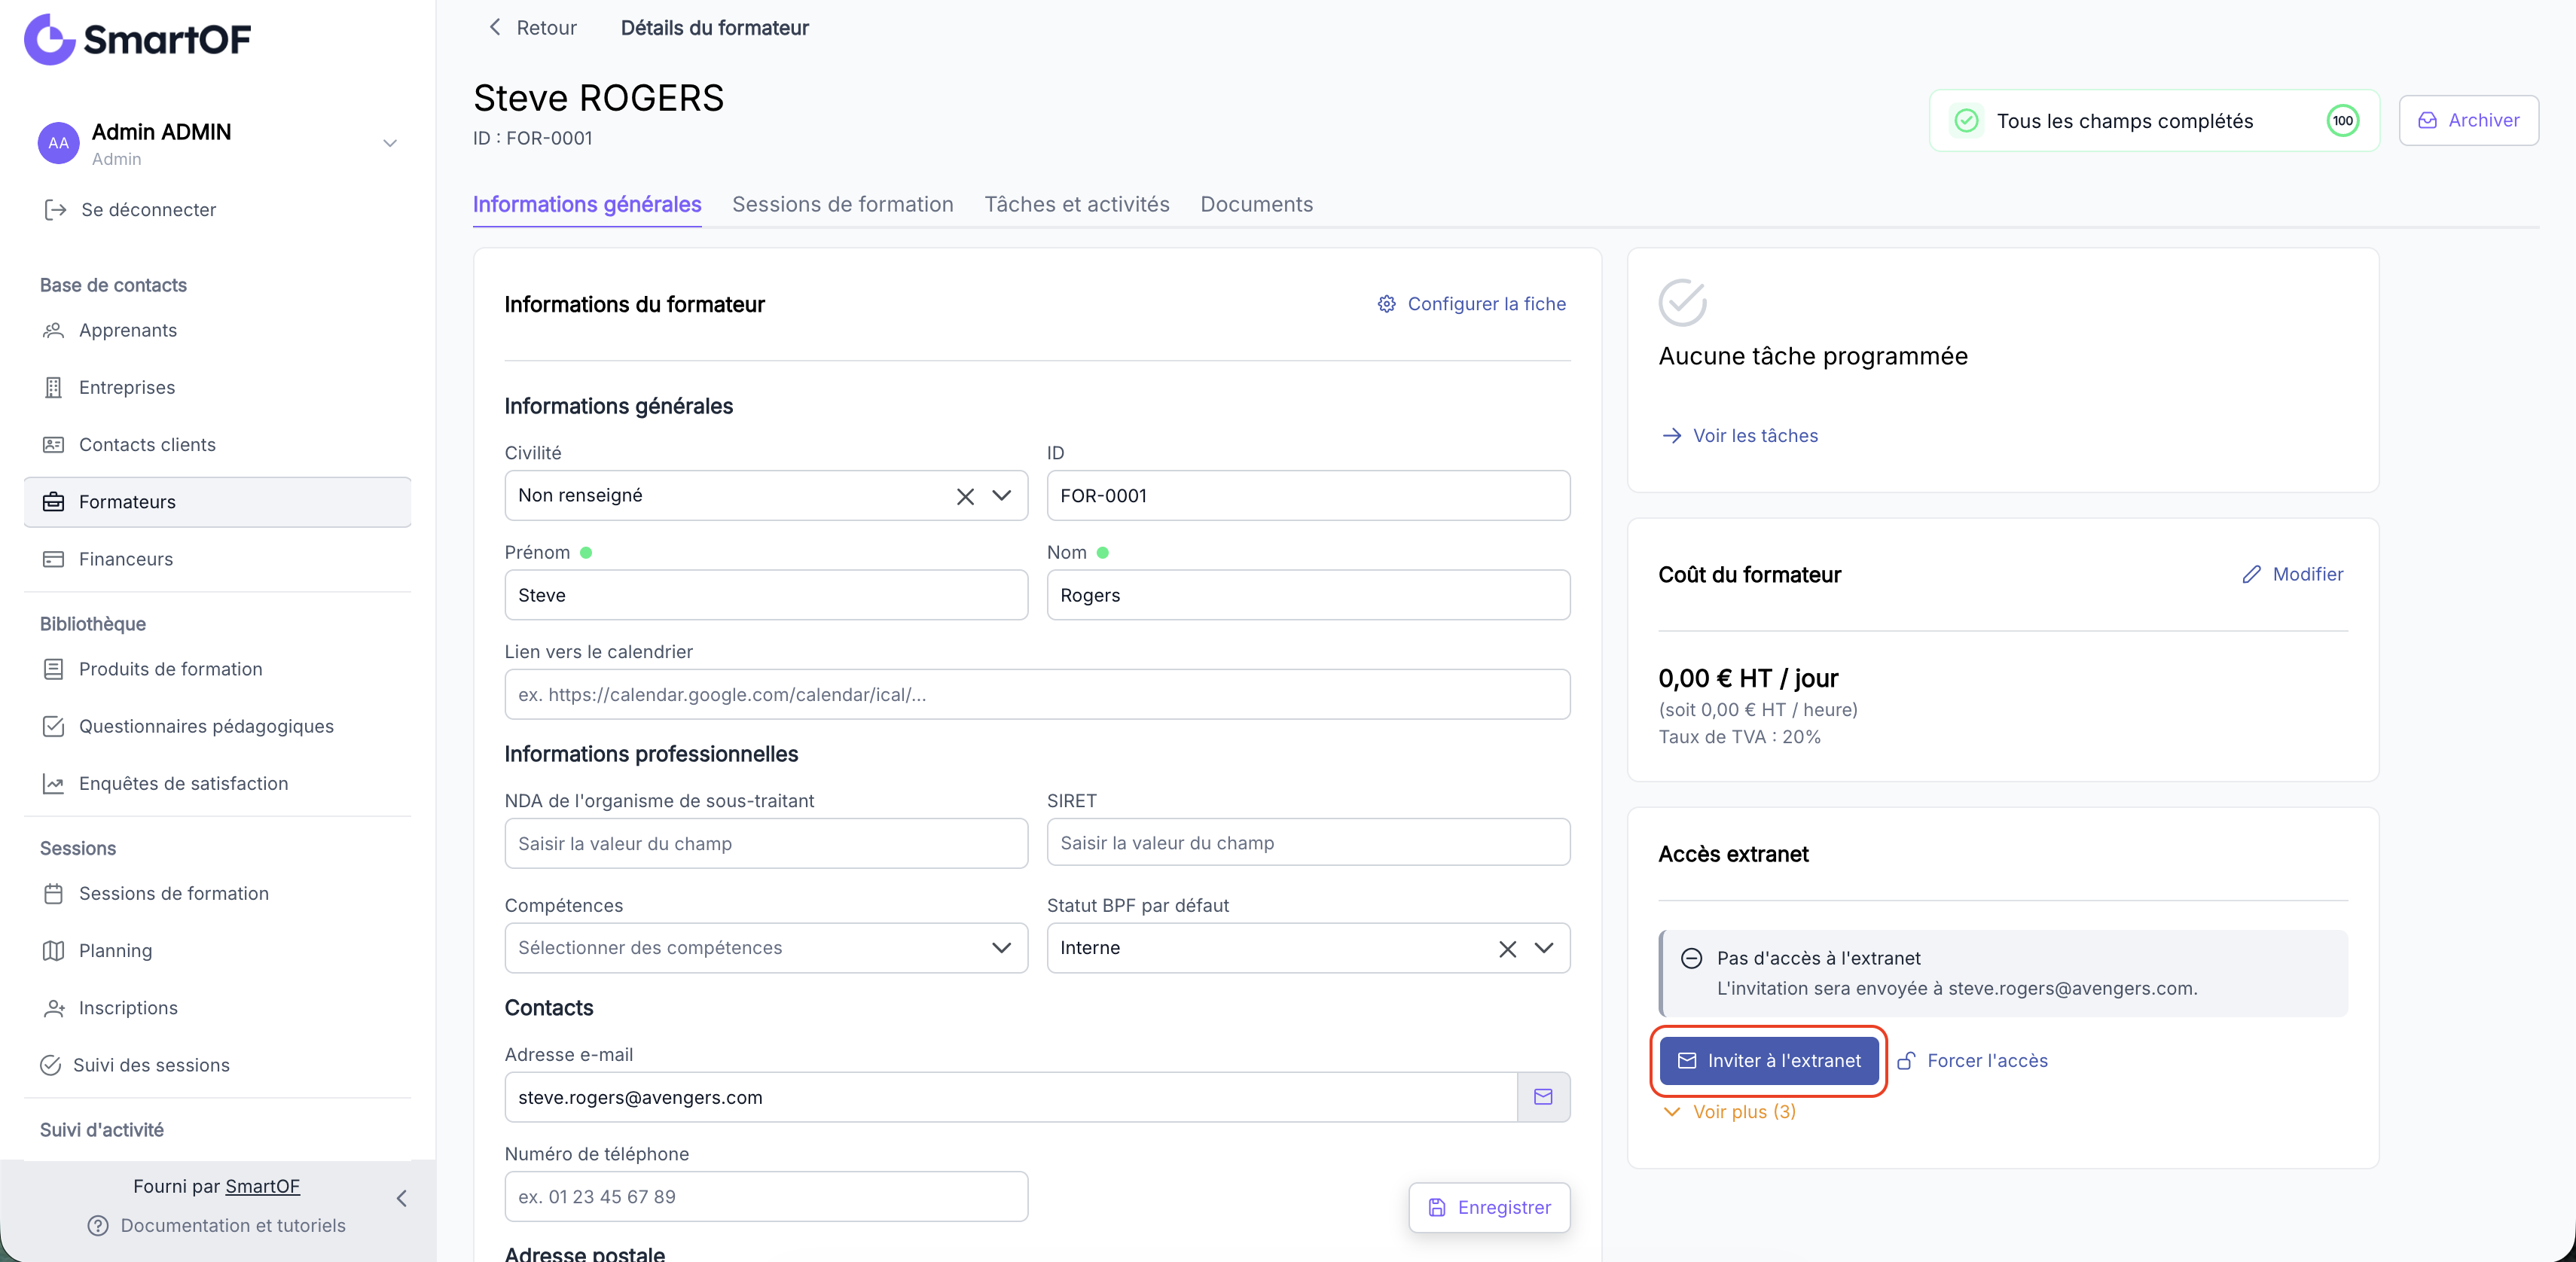
Task: Clear the Civilité selection
Action: point(965,496)
